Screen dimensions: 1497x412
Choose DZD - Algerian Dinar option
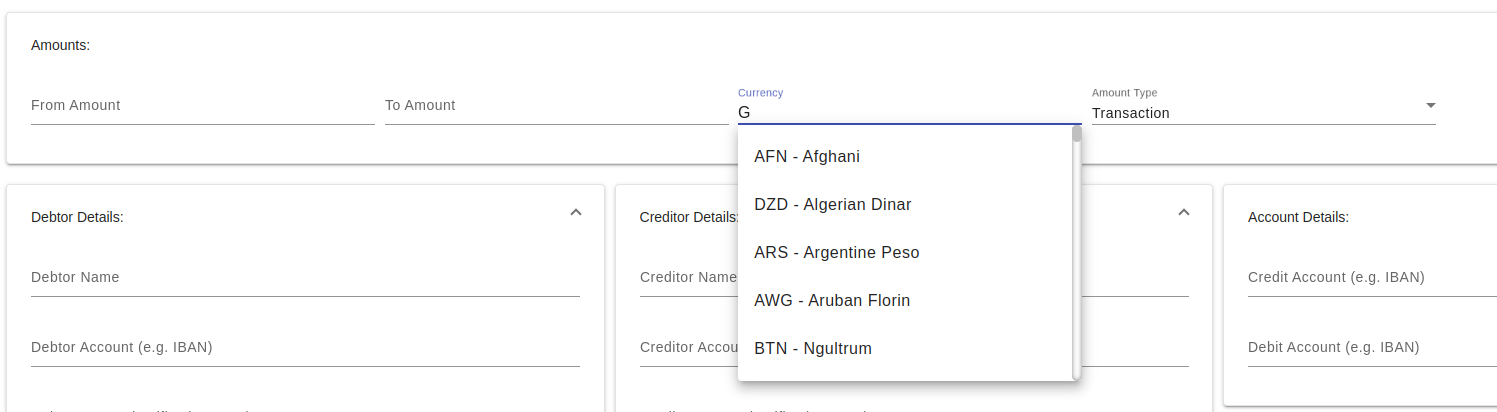point(832,205)
